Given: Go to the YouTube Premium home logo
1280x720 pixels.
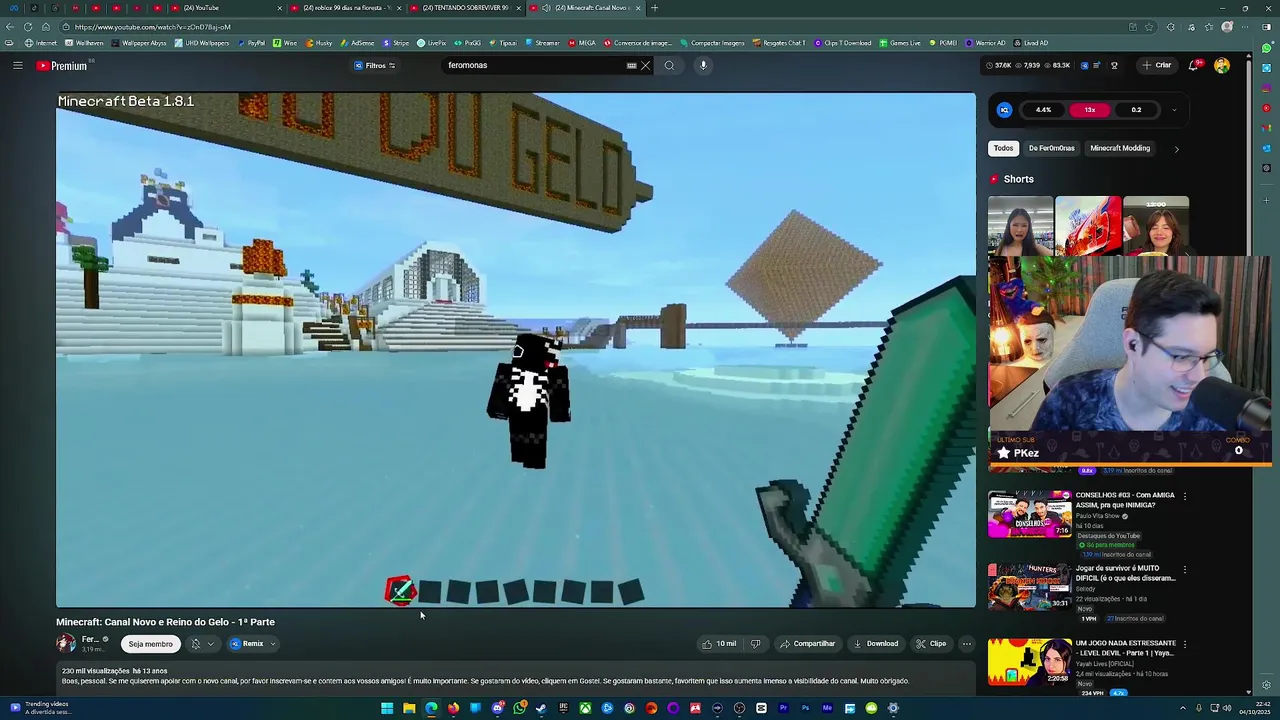Looking at the screenshot, I should point(62,66).
